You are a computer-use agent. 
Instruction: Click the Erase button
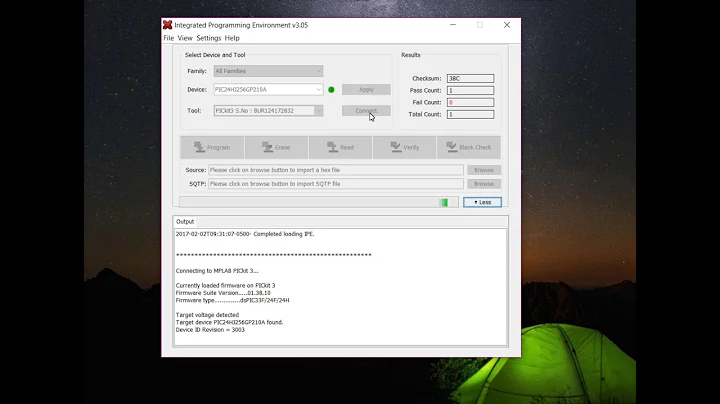(276, 147)
